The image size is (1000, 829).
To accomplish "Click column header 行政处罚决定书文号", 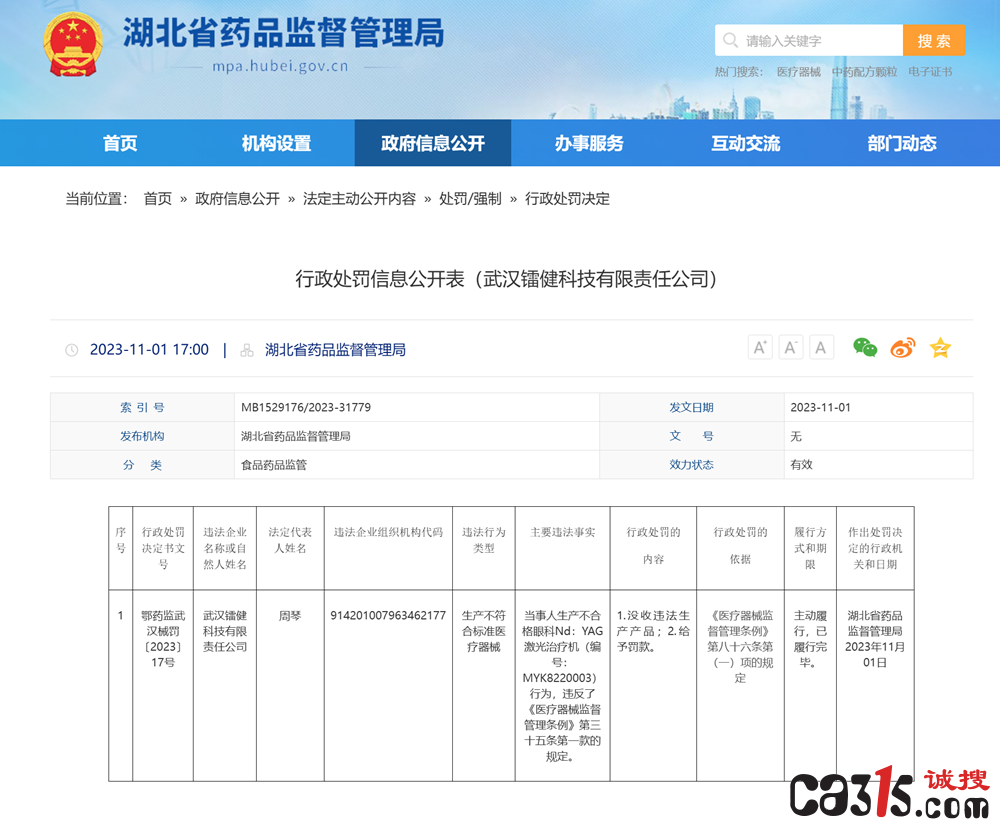I will [x=163, y=548].
